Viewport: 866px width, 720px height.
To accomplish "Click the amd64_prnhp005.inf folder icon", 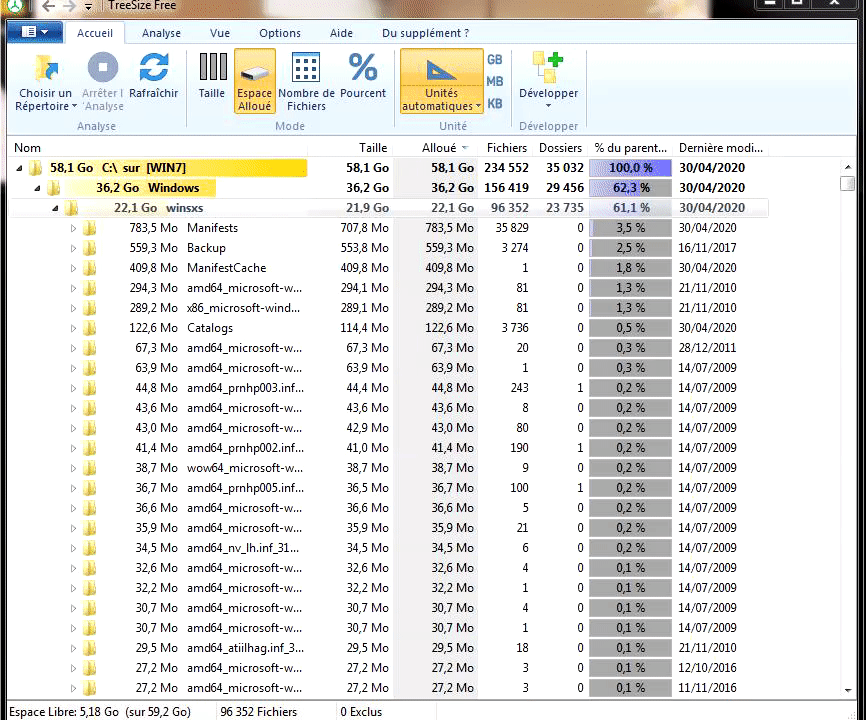I will [89, 488].
